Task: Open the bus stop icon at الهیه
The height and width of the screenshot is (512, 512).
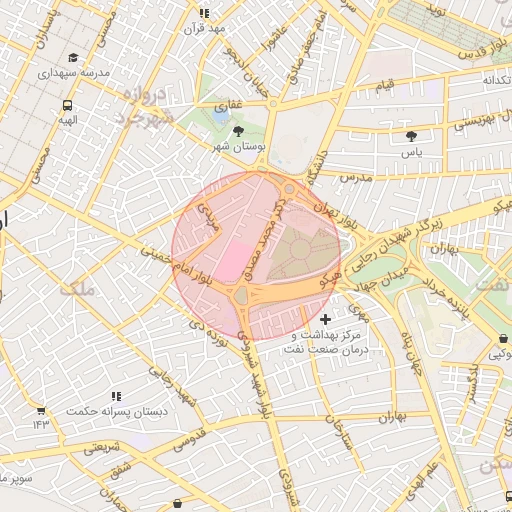Action: 67,106
